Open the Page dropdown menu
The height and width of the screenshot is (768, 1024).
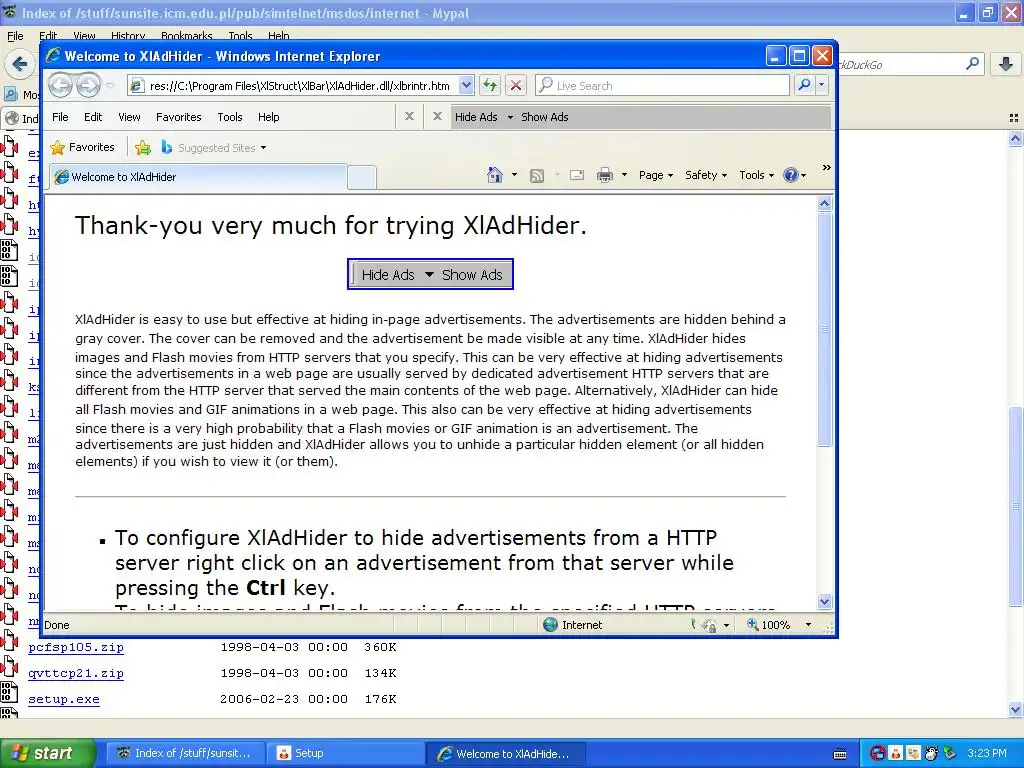(x=656, y=175)
